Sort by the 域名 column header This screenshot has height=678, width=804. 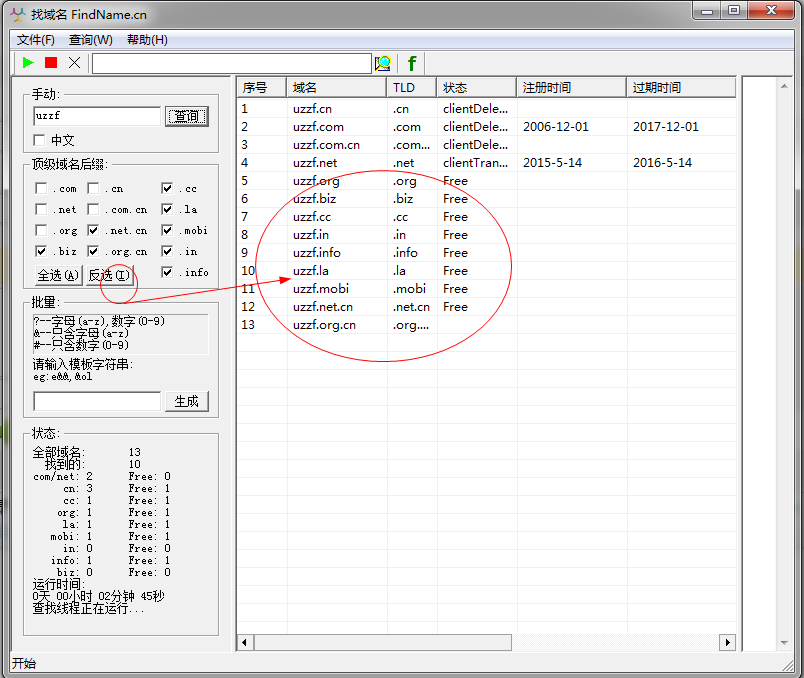pos(336,88)
